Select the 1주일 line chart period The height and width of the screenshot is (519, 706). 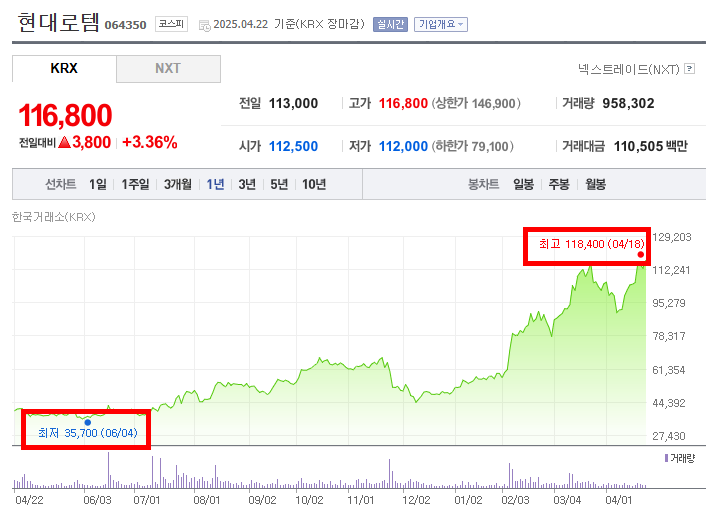pos(135,184)
